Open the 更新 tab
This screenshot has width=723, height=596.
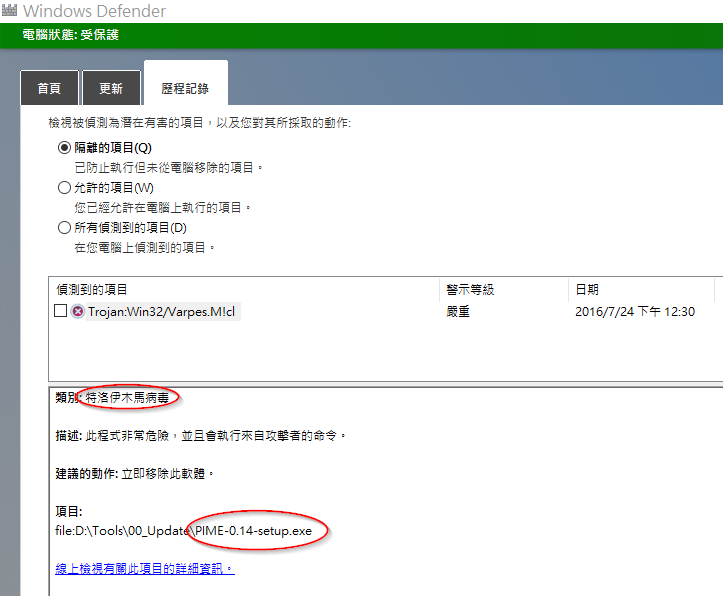(x=111, y=88)
